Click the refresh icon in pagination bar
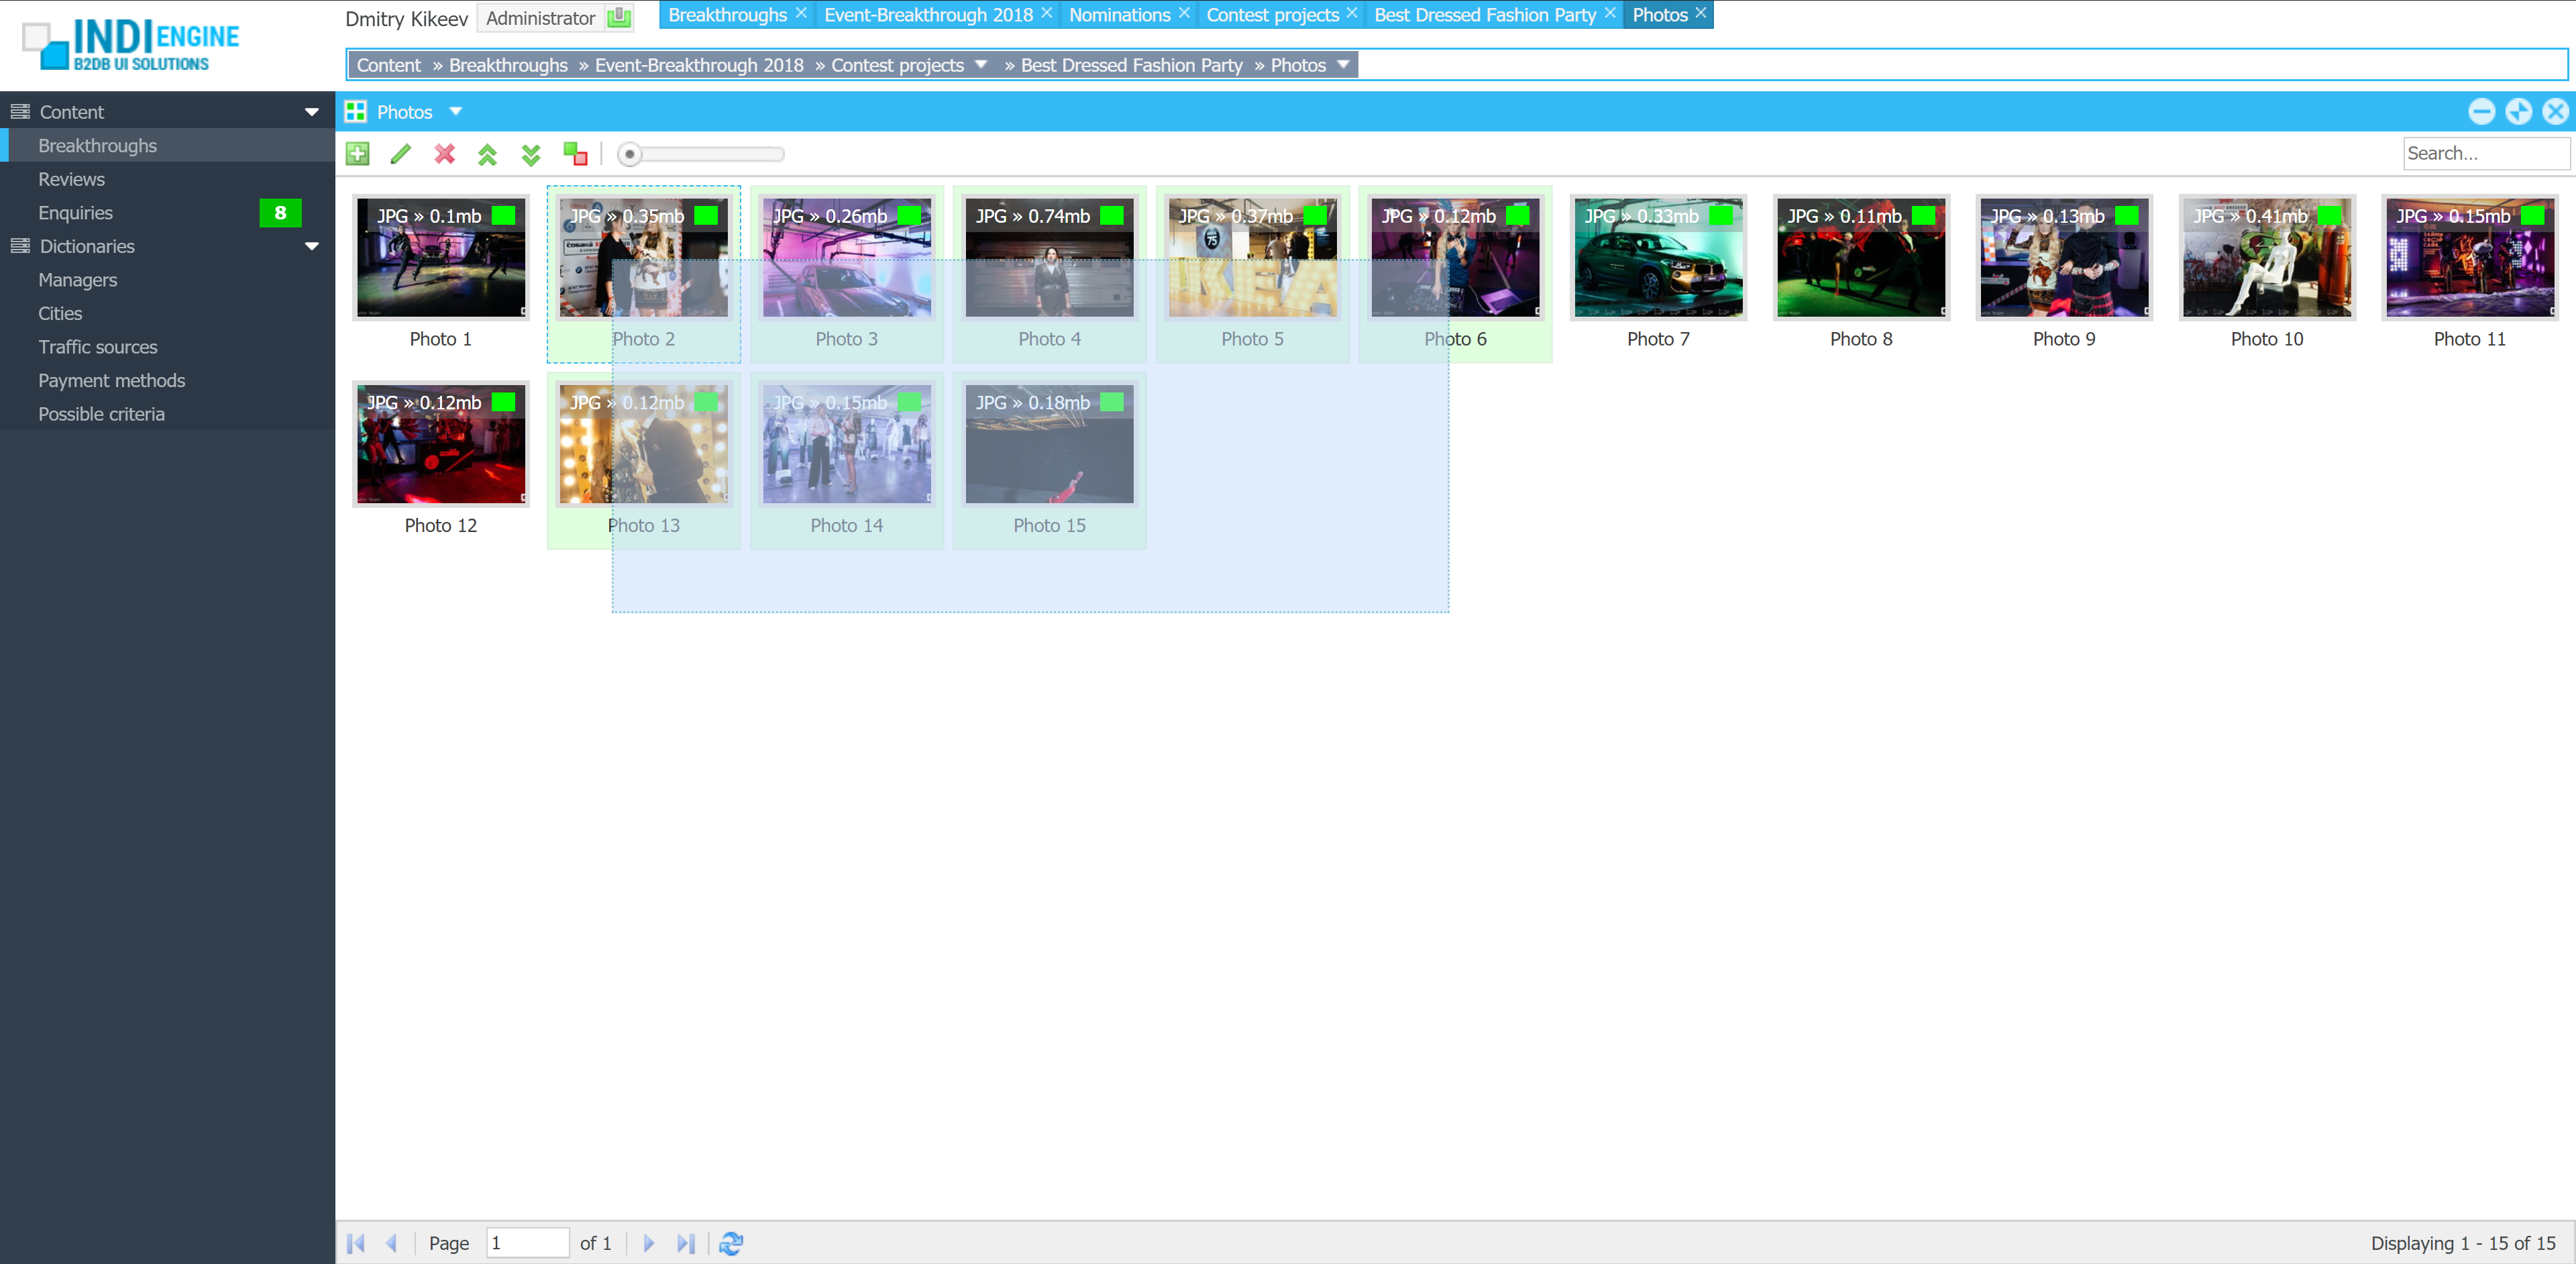 coord(731,1243)
